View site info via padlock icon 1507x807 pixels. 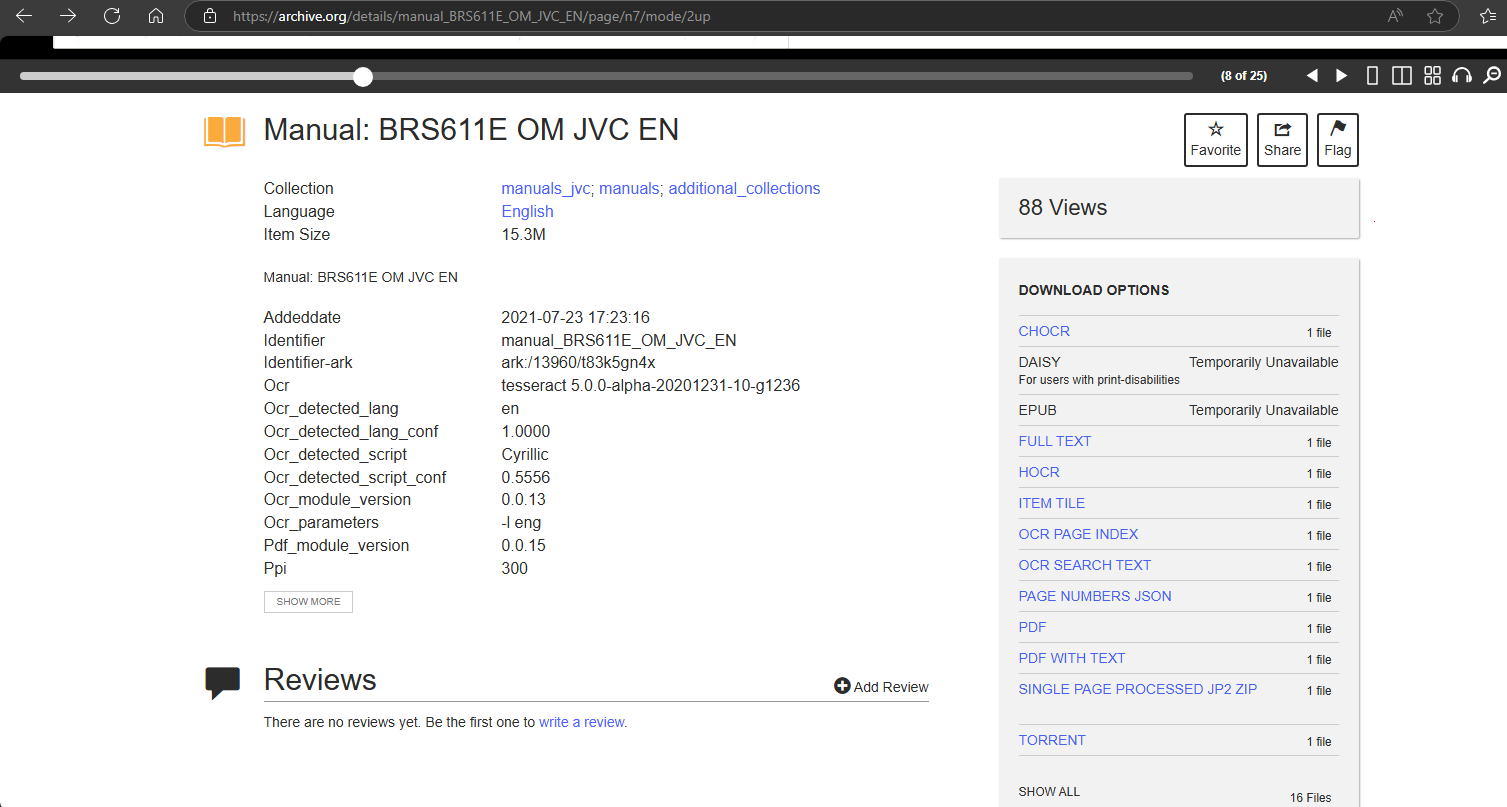coord(209,16)
